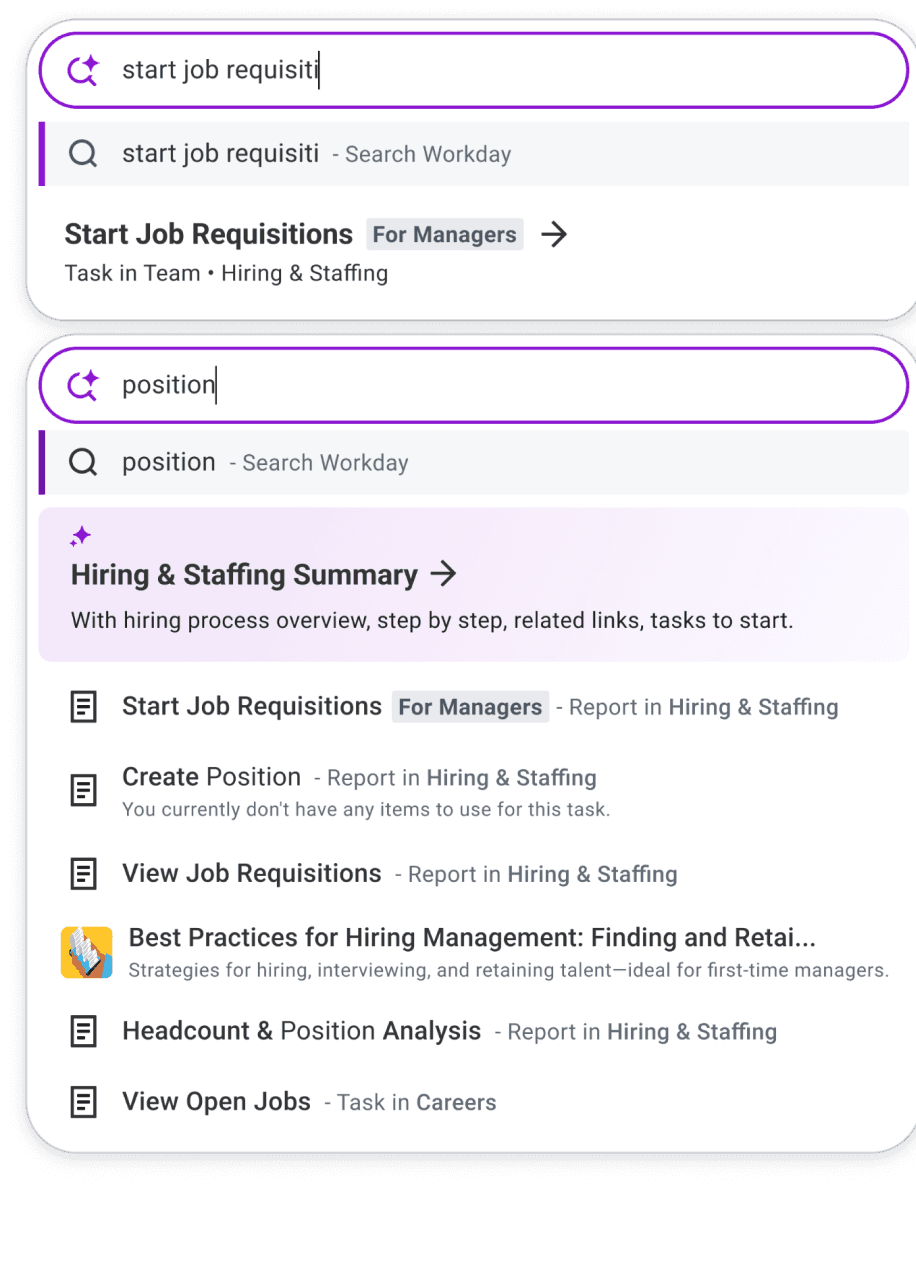Select View Open Jobs task in Careers
The image size is (916, 1284).
(216, 1102)
